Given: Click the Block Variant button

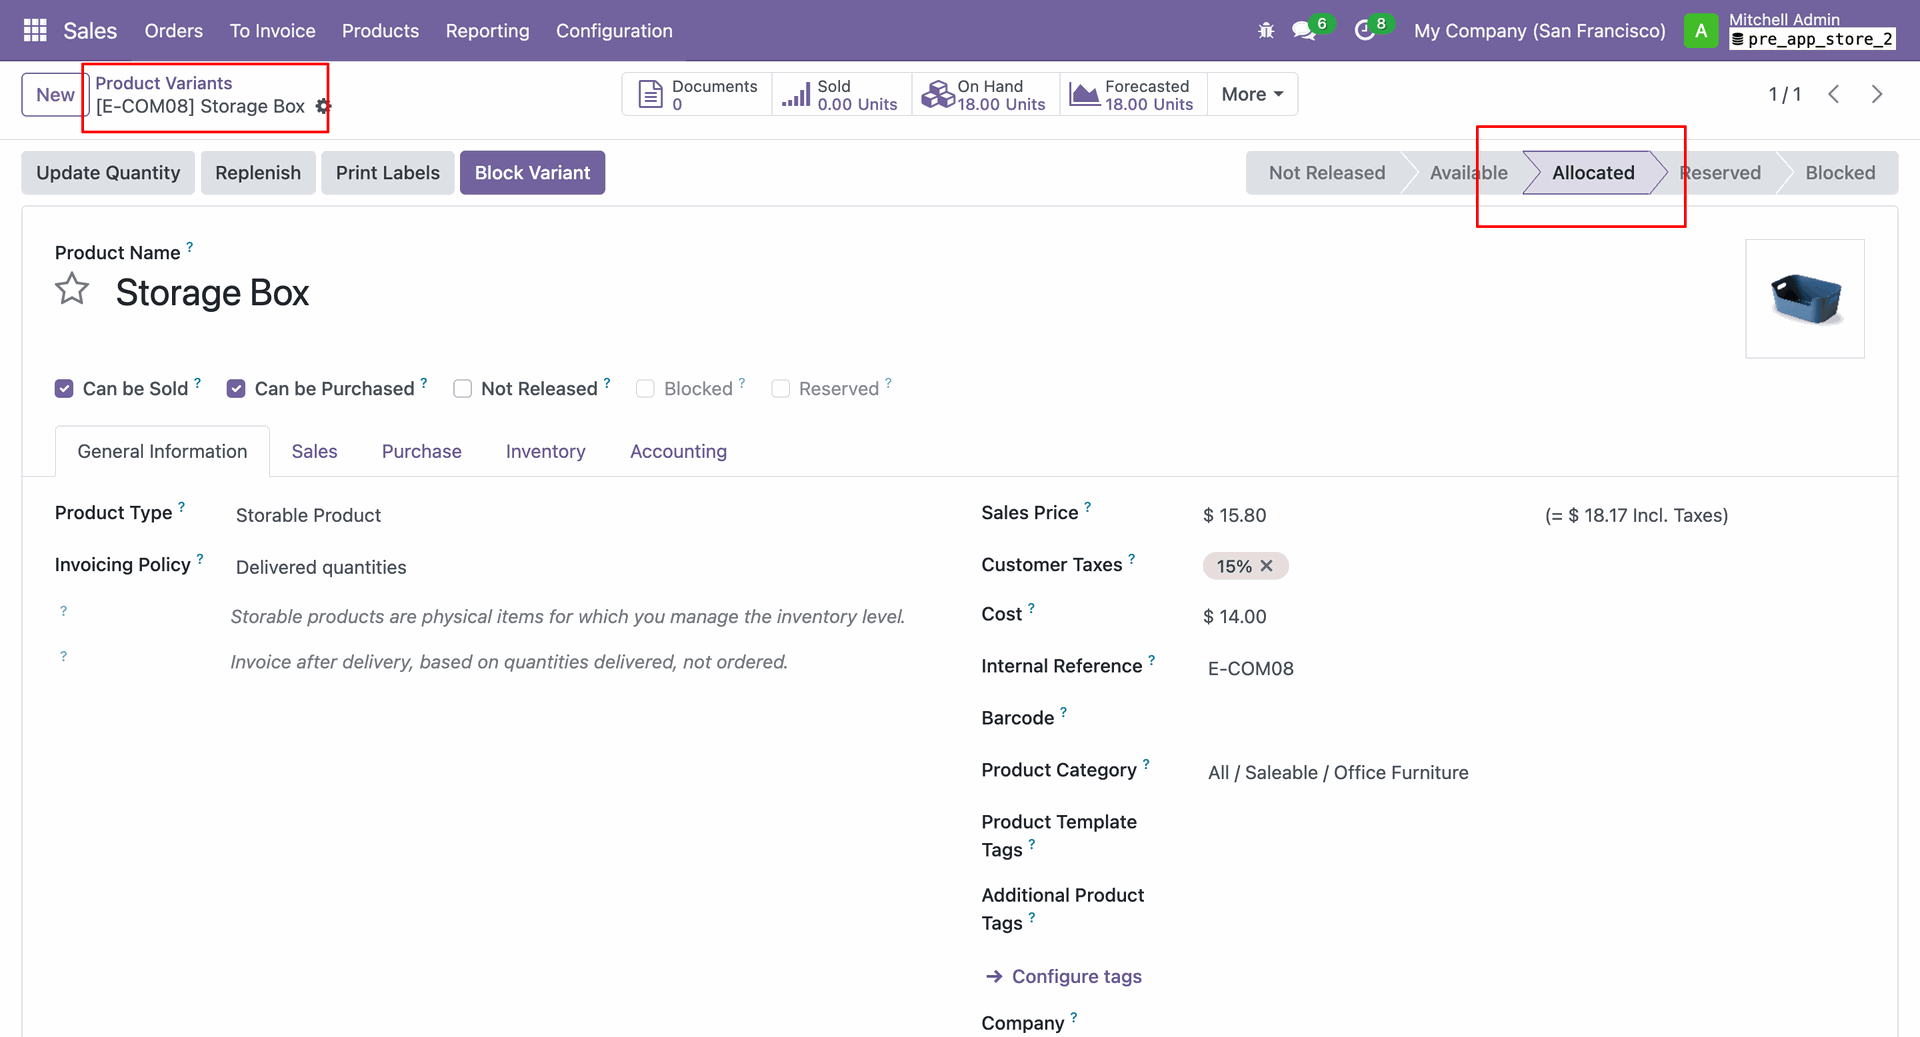Looking at the screenshot, I should point(532,173).
